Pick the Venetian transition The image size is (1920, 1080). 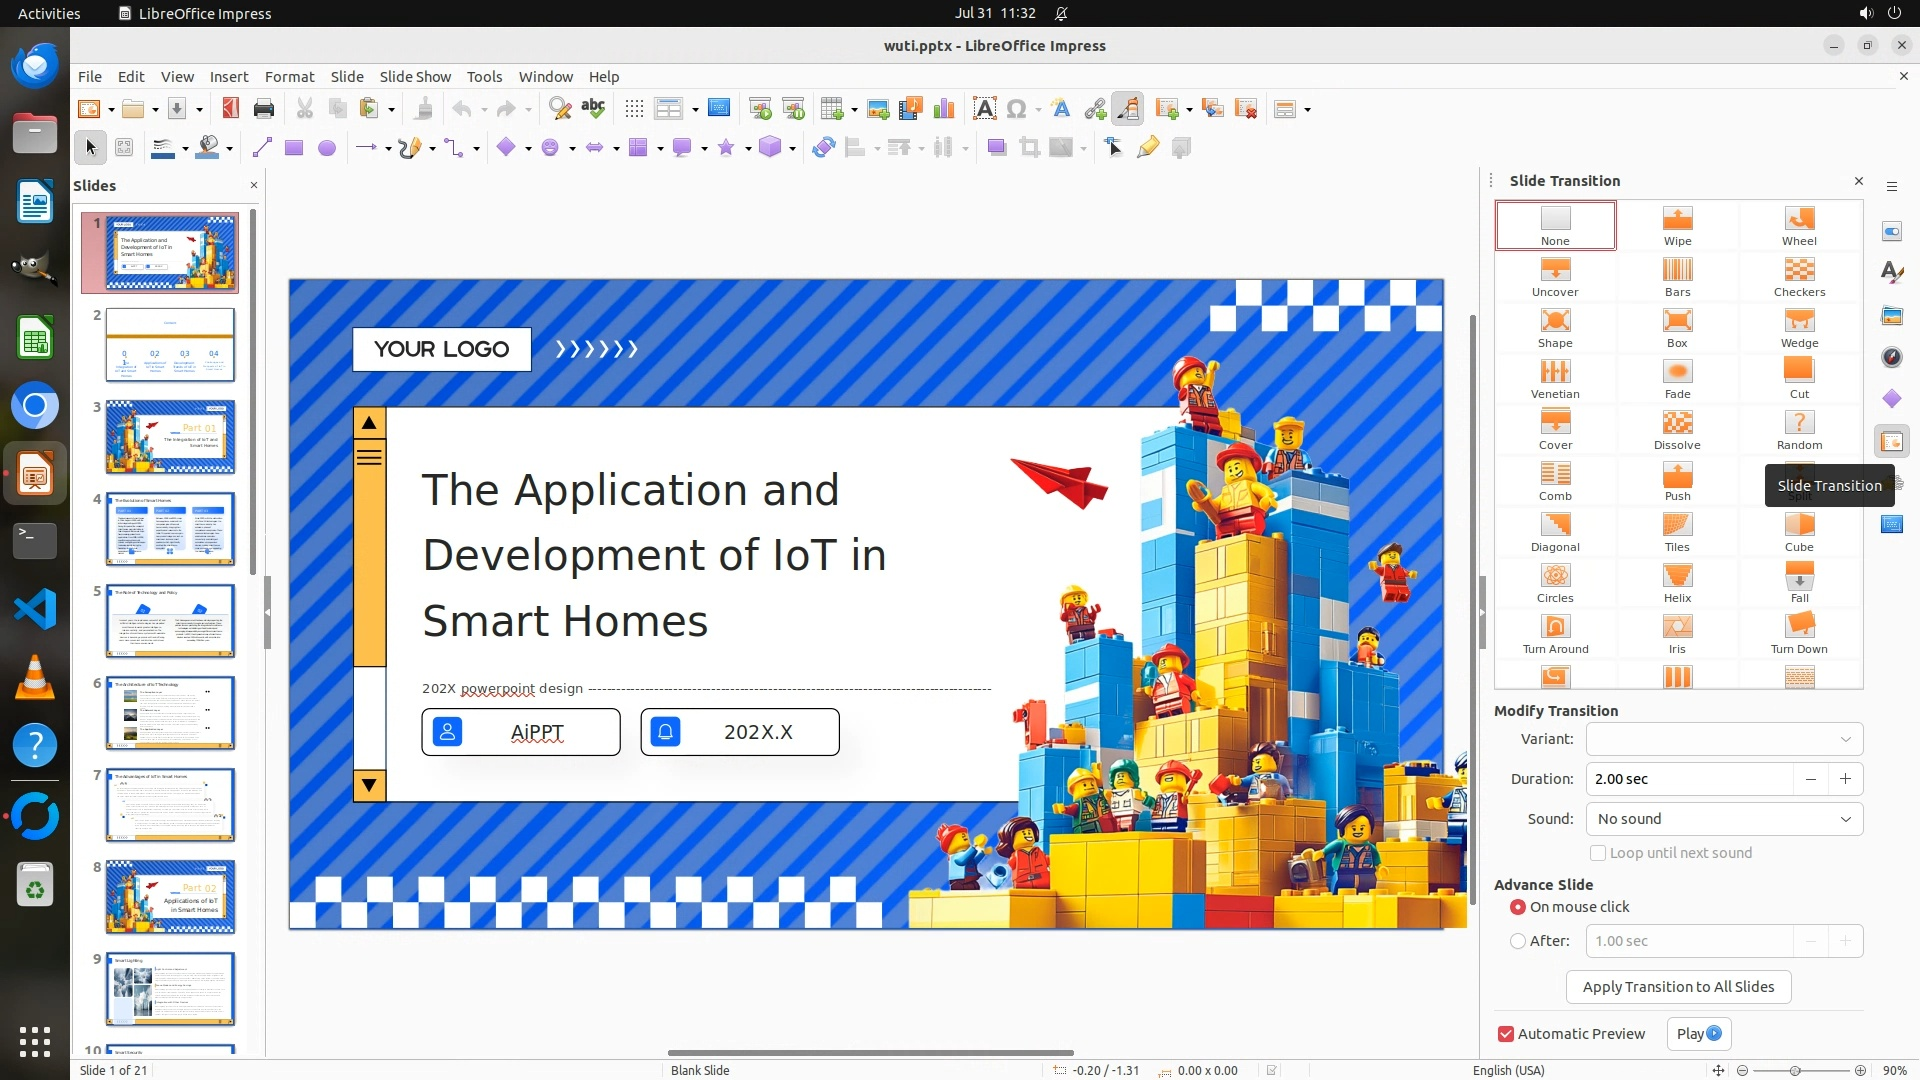[x=1555, y=379]
